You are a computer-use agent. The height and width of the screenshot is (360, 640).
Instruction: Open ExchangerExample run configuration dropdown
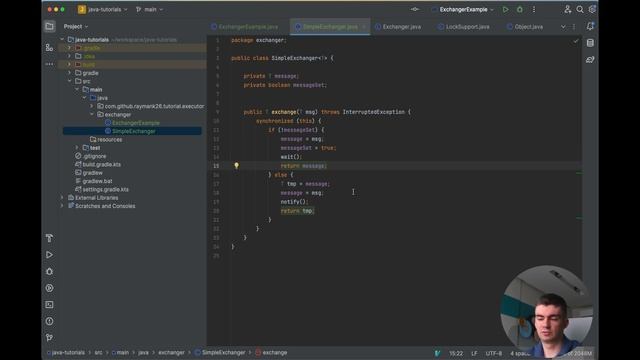click(463, 9)
